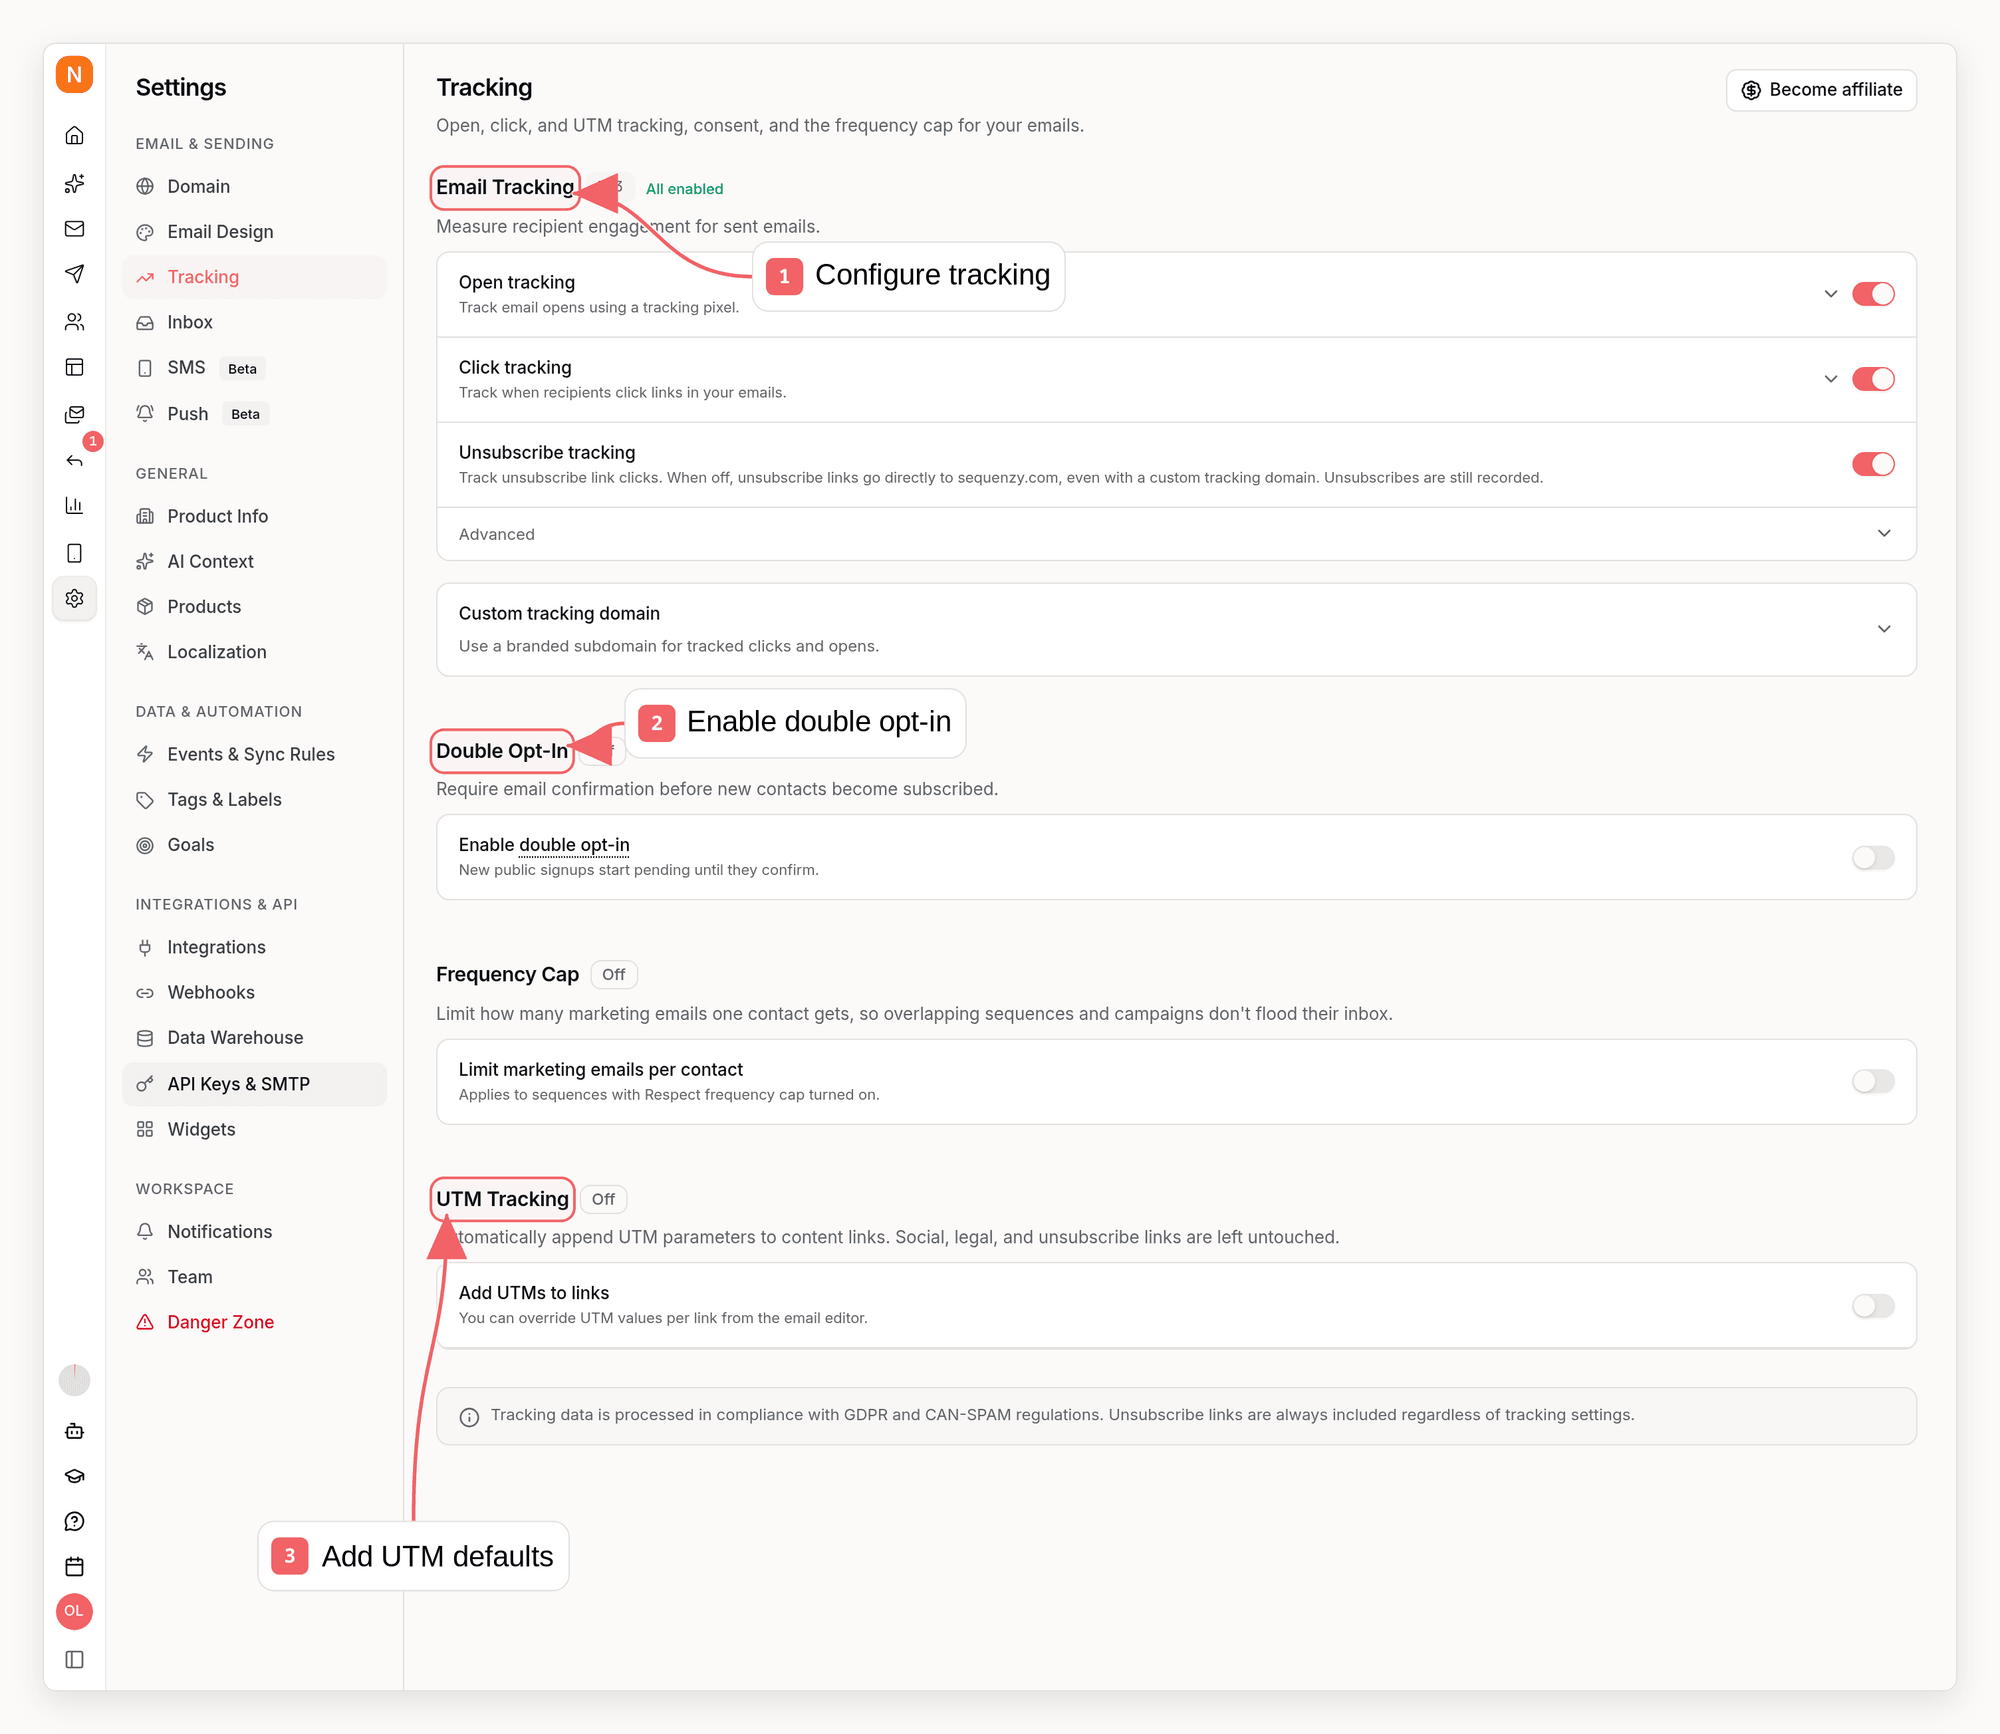Expand the Custom tracking domain panel
2000x1734 pixels.
1176,629
